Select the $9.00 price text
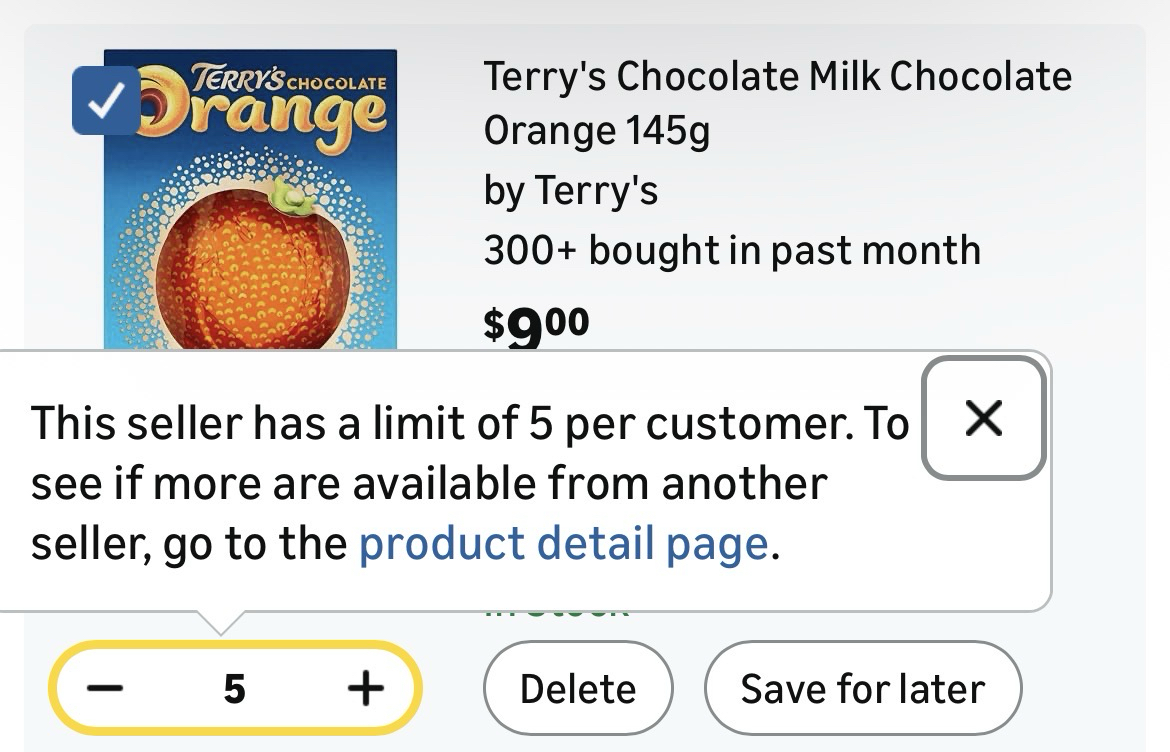 536,326
